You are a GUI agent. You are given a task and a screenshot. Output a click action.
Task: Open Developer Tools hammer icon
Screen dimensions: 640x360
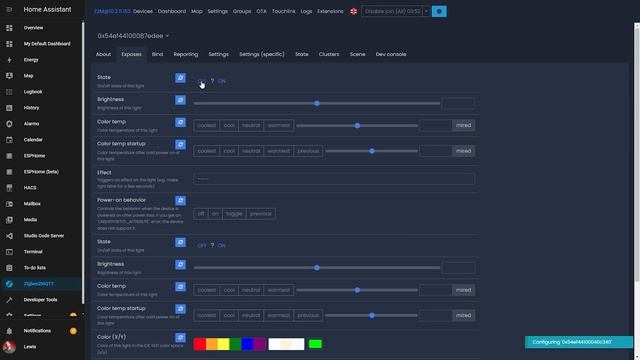point(9,300)
